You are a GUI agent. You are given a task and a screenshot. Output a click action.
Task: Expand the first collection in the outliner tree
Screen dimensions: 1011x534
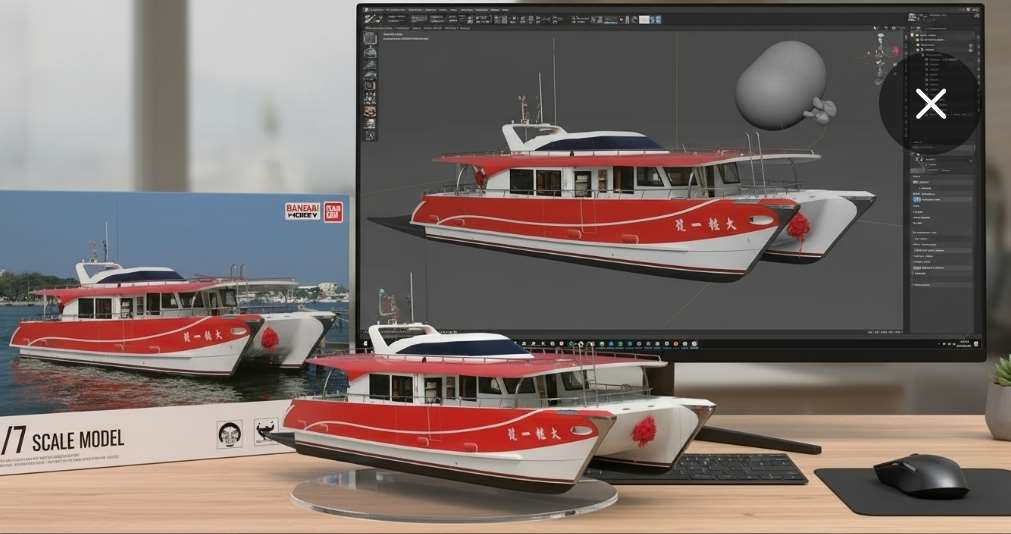coord(921,52)
